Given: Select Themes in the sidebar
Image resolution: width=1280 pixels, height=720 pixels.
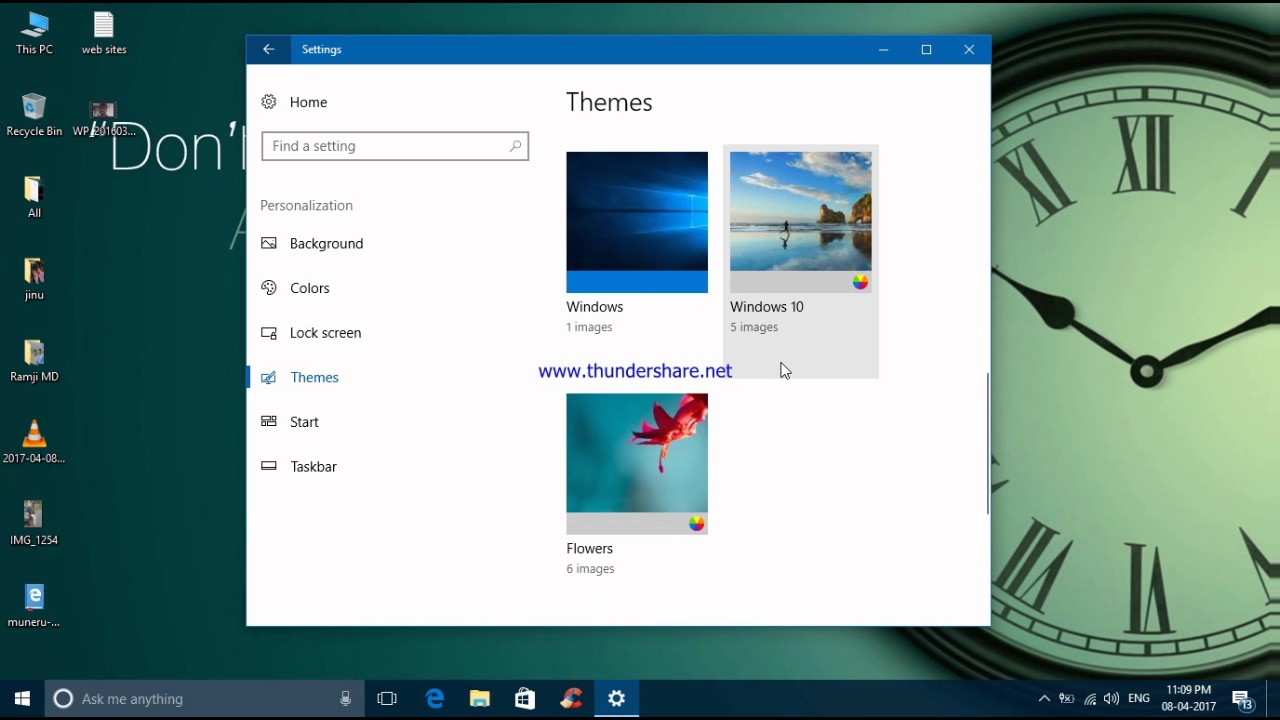Looking at the screenshot, I should click(314, 377).
